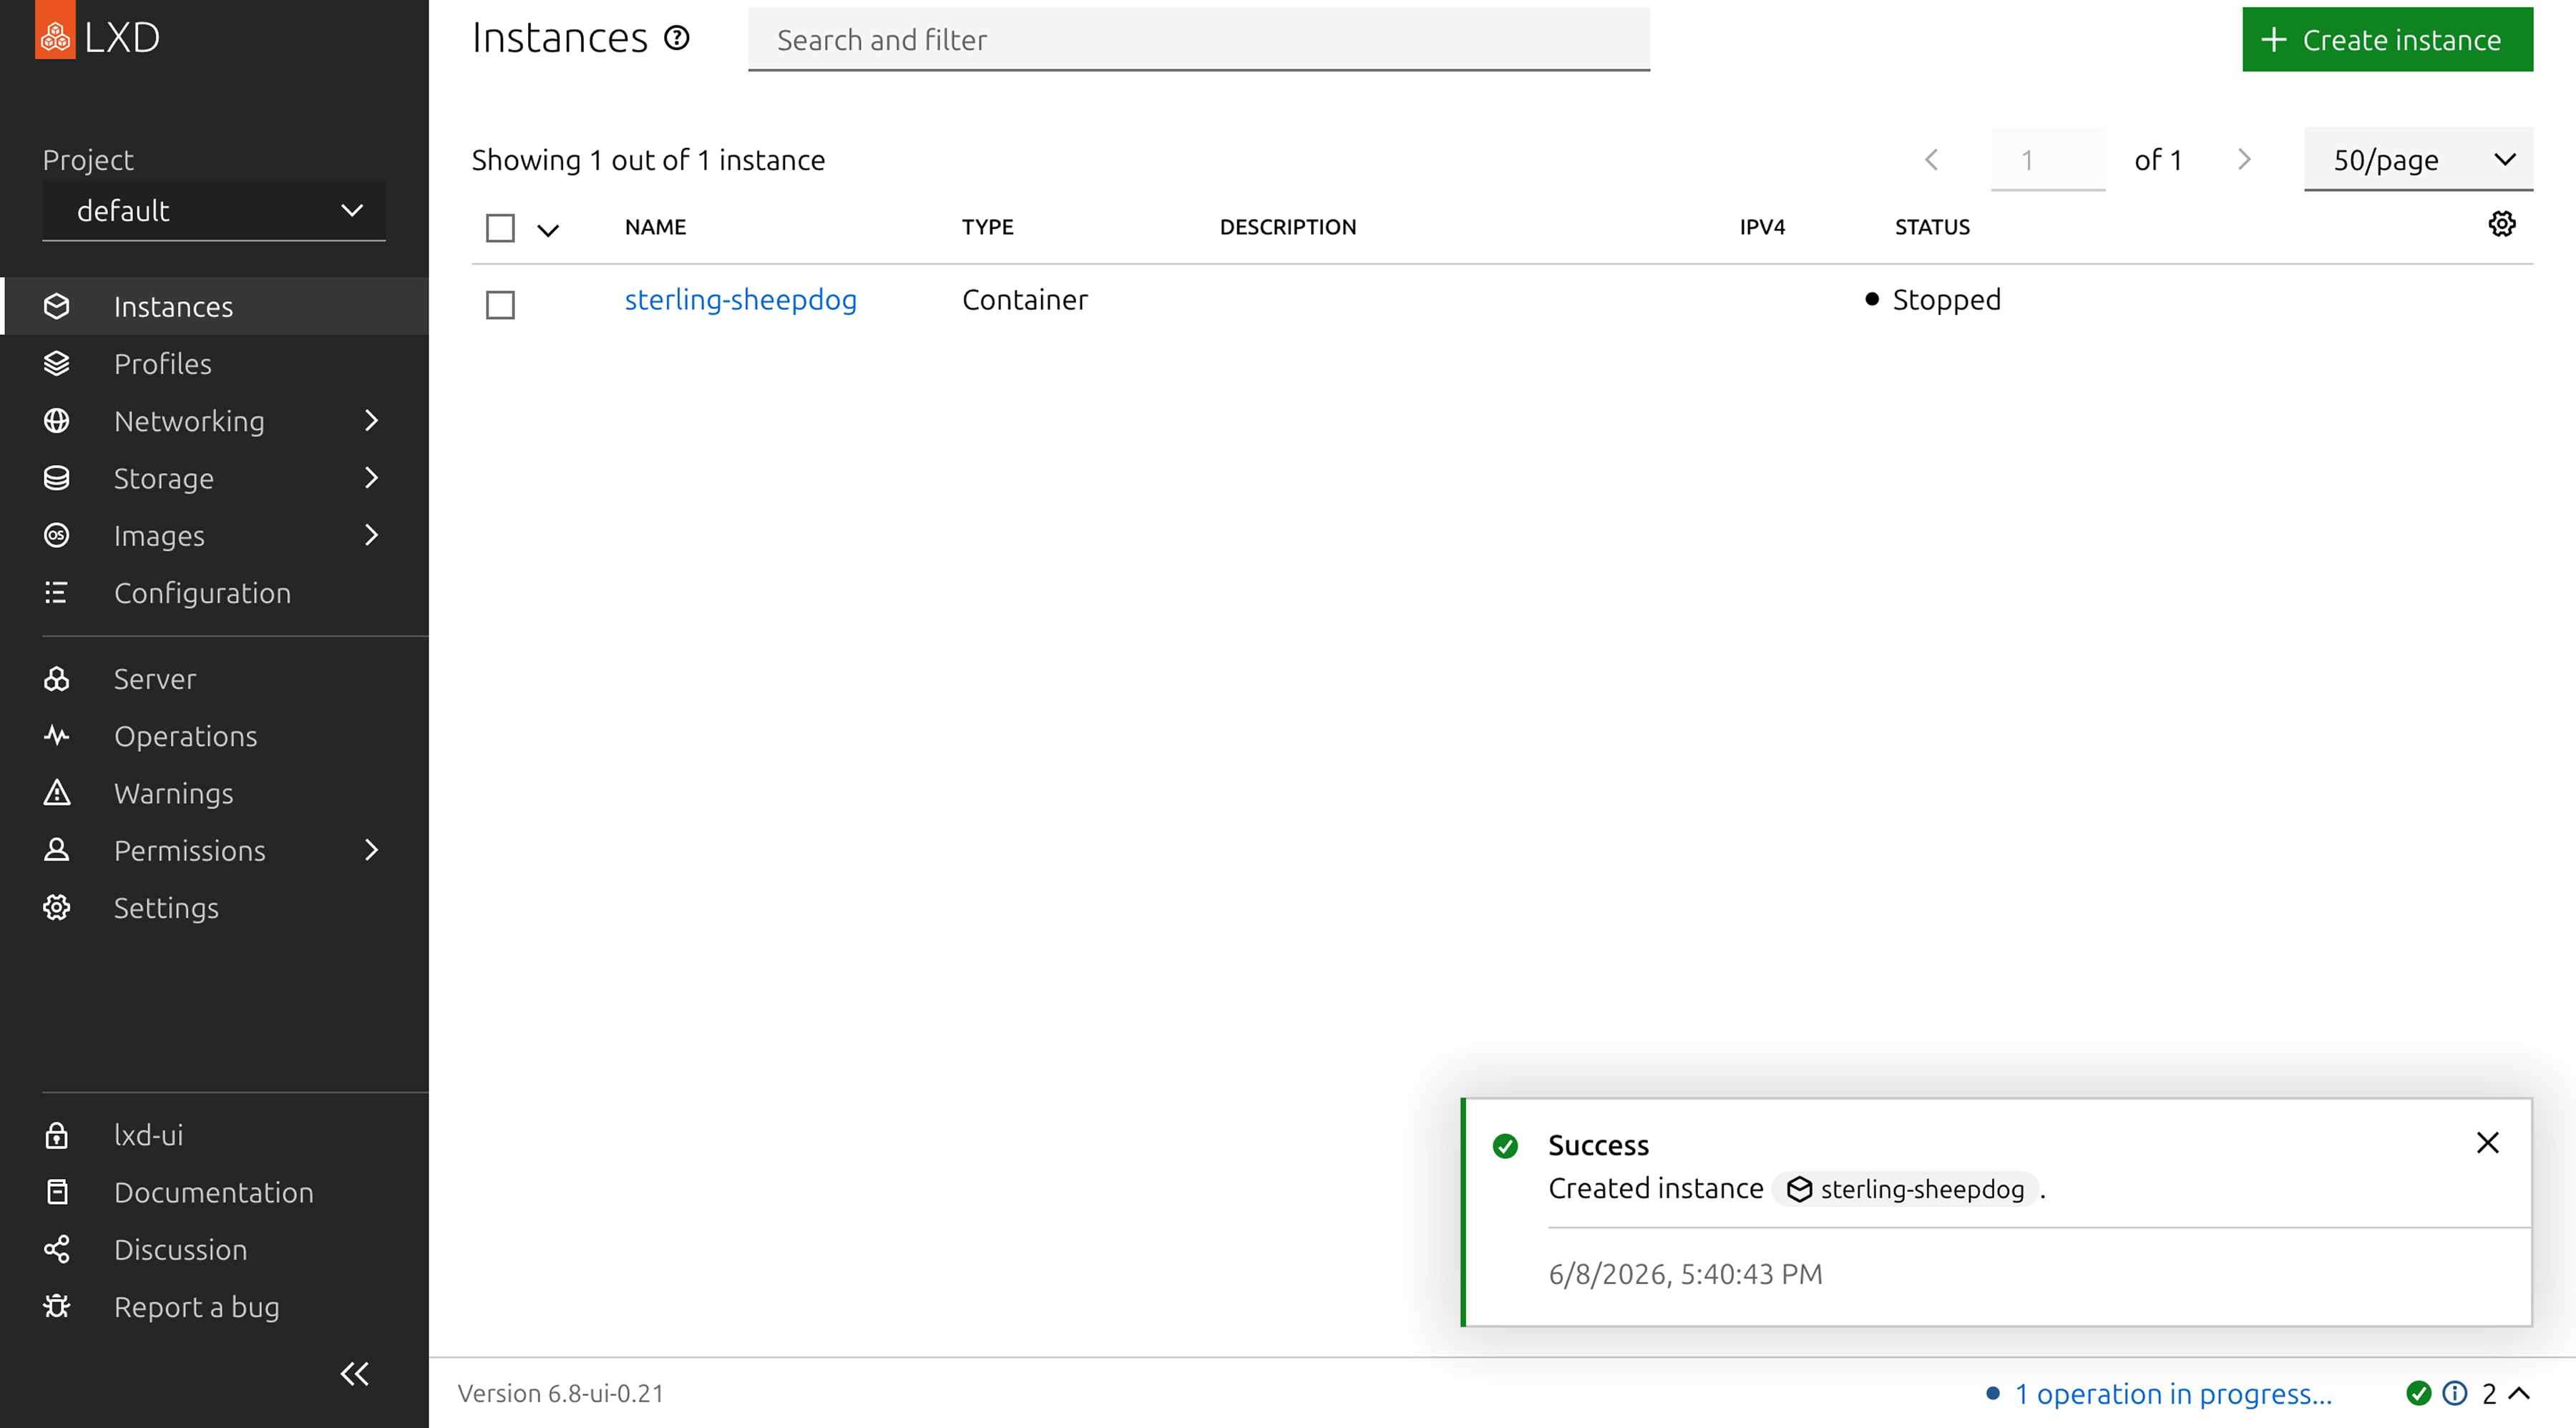Expand the Networking submenu chevron

tap(371, 421)
